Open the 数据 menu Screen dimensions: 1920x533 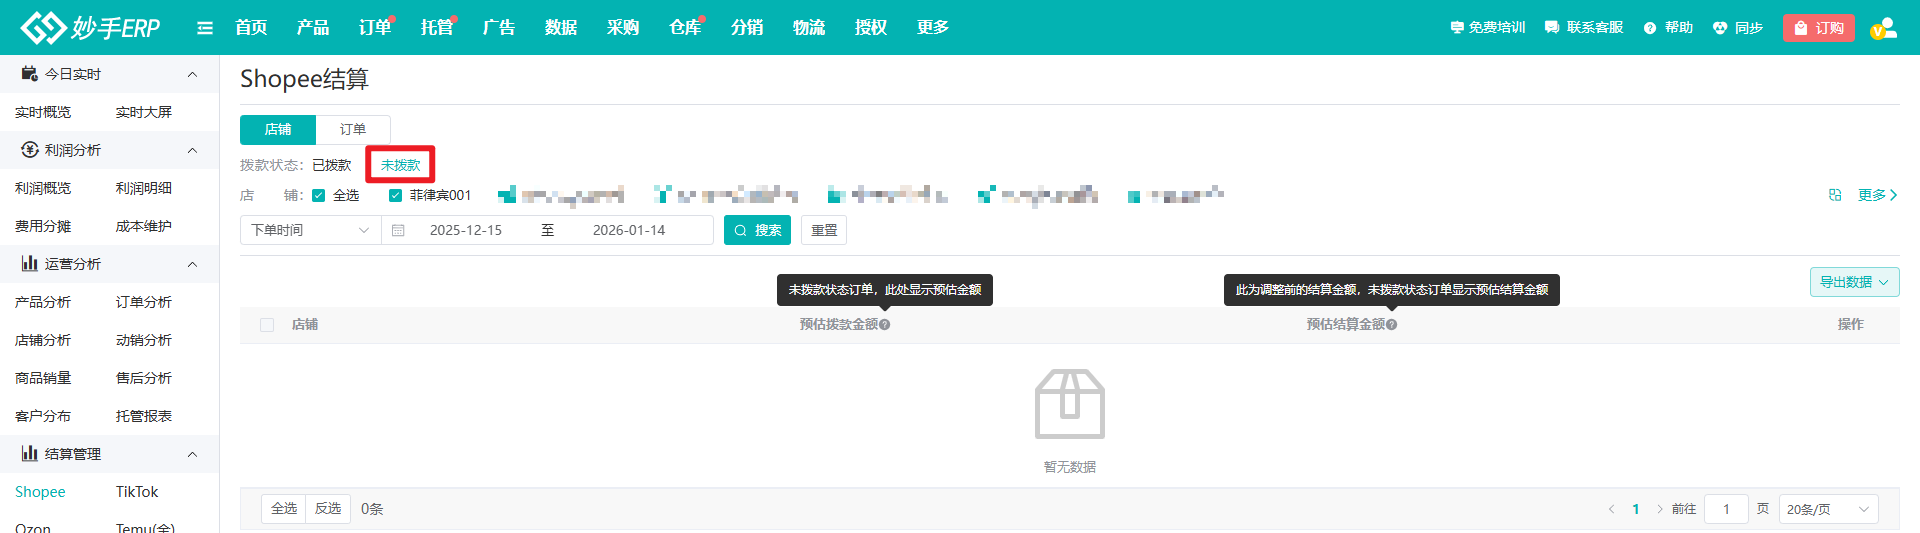pyautogui.click(x=561, y=27)
